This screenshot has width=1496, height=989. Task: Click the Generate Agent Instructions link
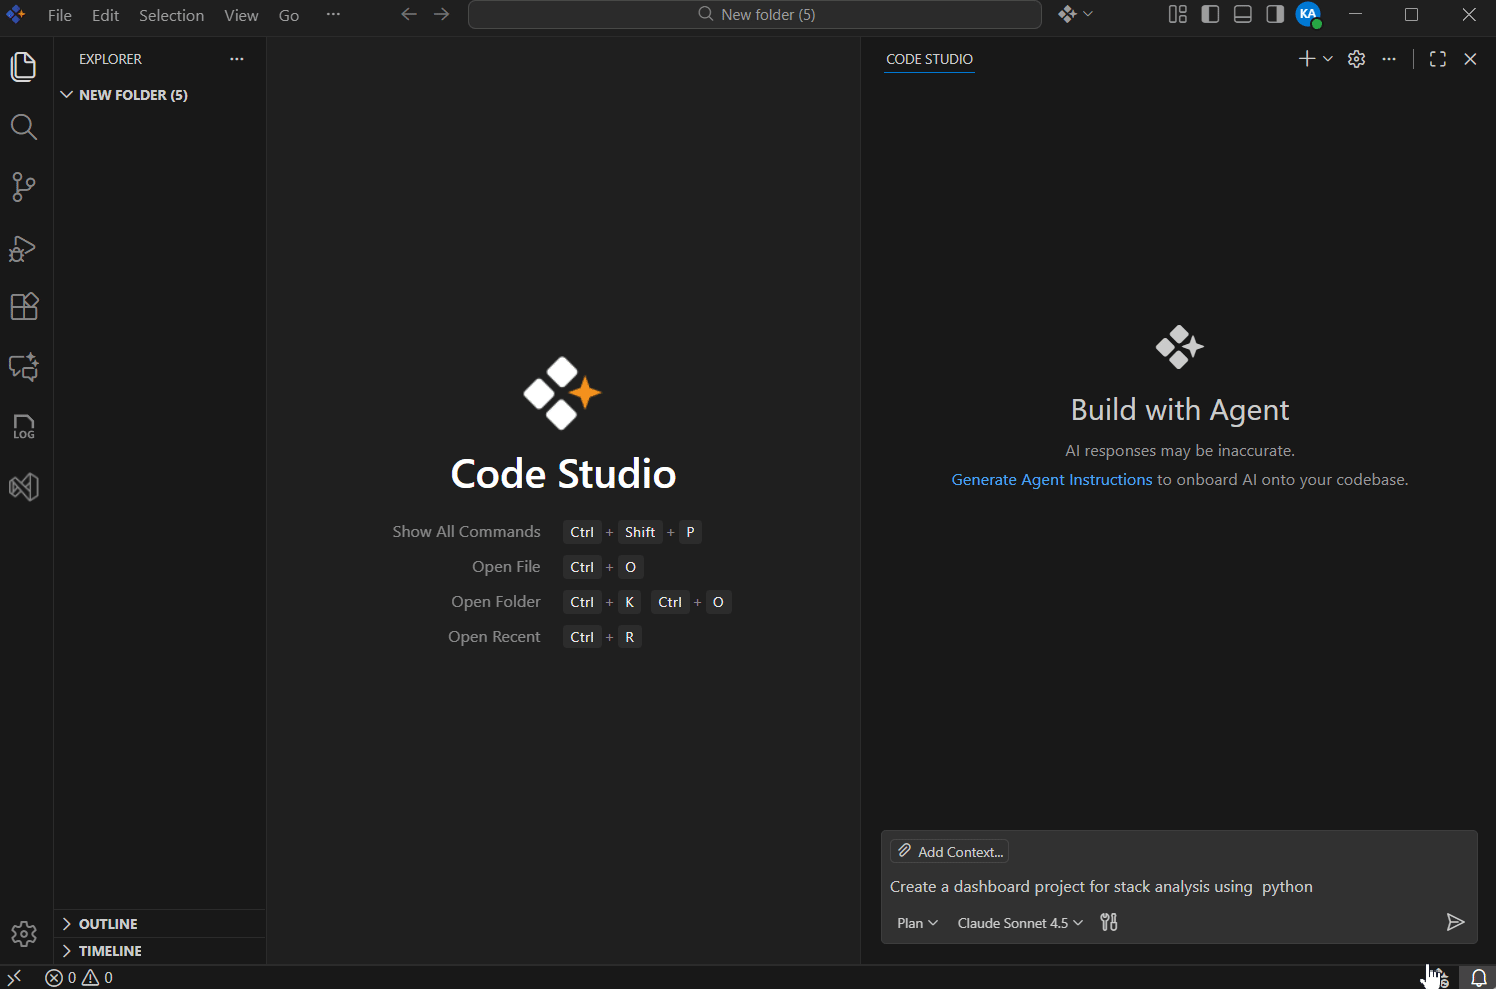pos(1051,479)
